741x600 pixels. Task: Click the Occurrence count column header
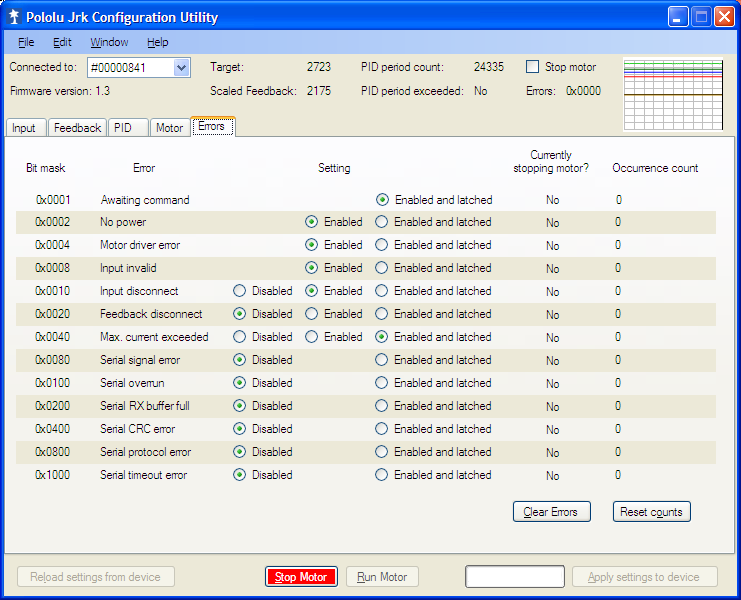655,168
